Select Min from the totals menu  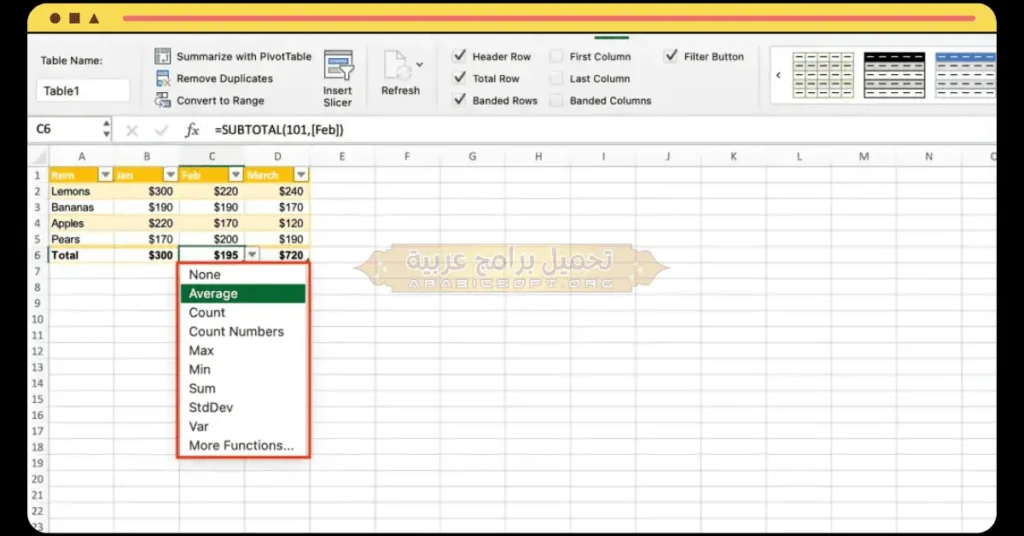[243, 370]
